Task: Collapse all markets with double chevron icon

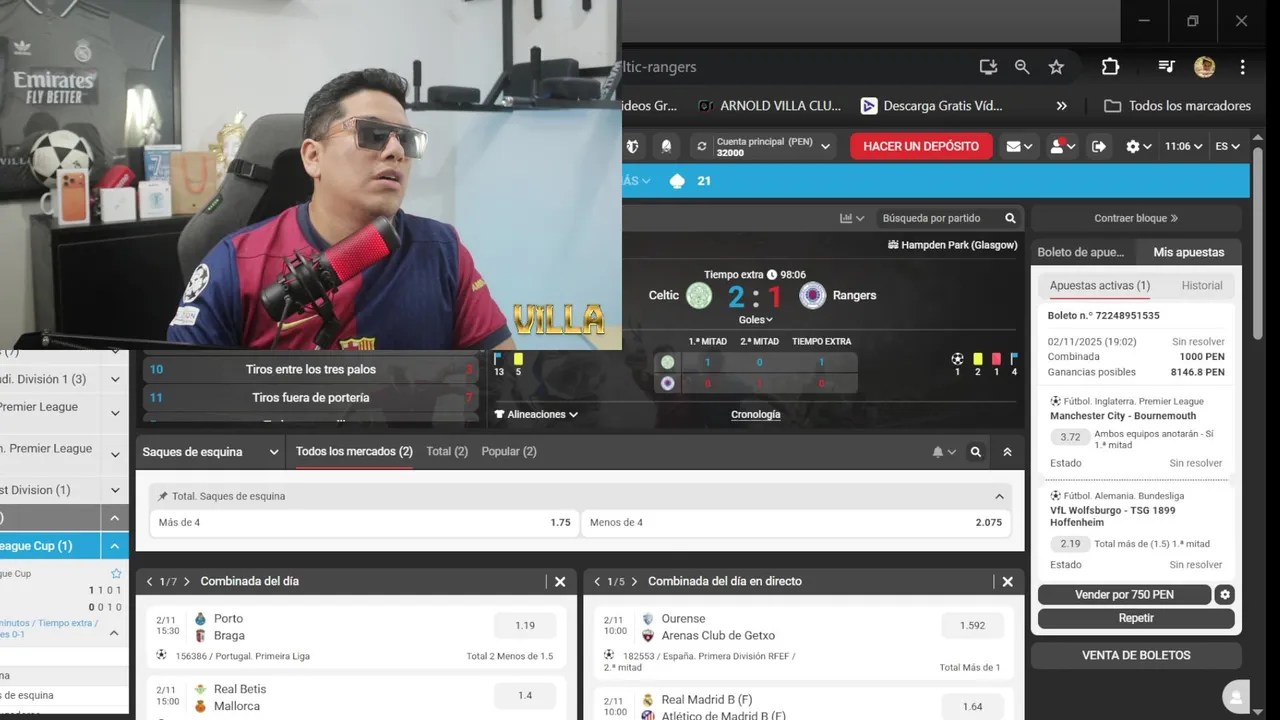Action: 1007,452
